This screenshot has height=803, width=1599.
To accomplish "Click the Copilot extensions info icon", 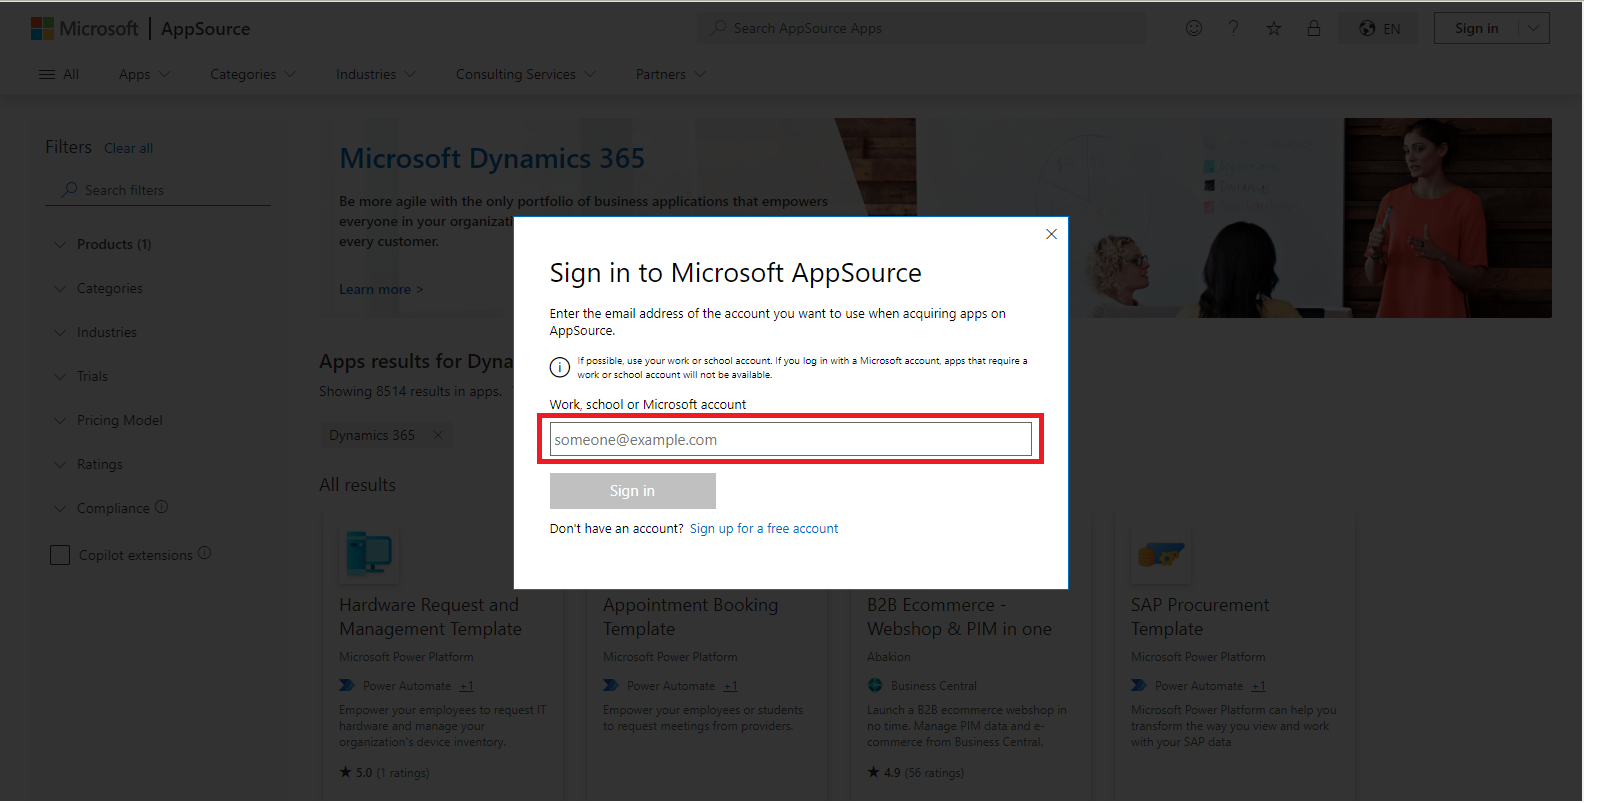I will click(x=204, y=553).
